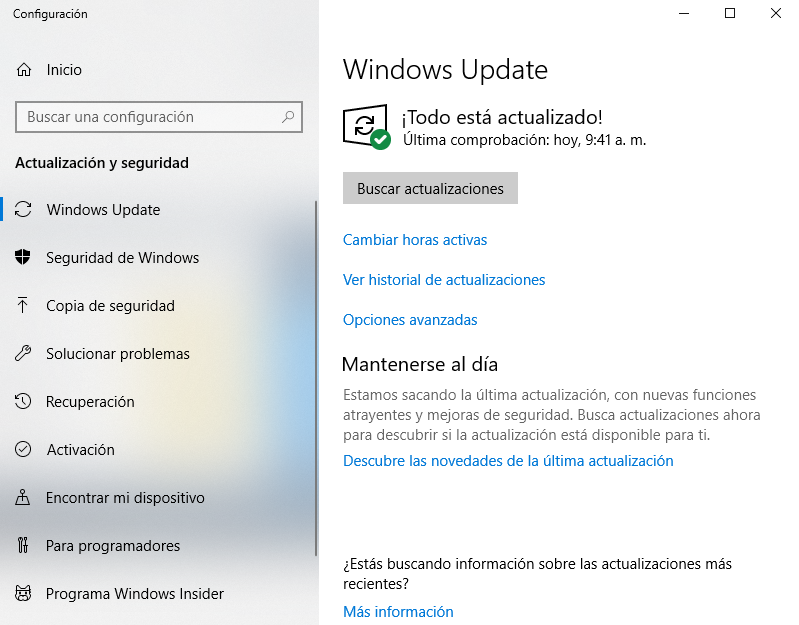The height and width of the screenshot is (625, 799).
Task: Click the Copia de seguridad upload arrow icon
Action: pos(22,305)
